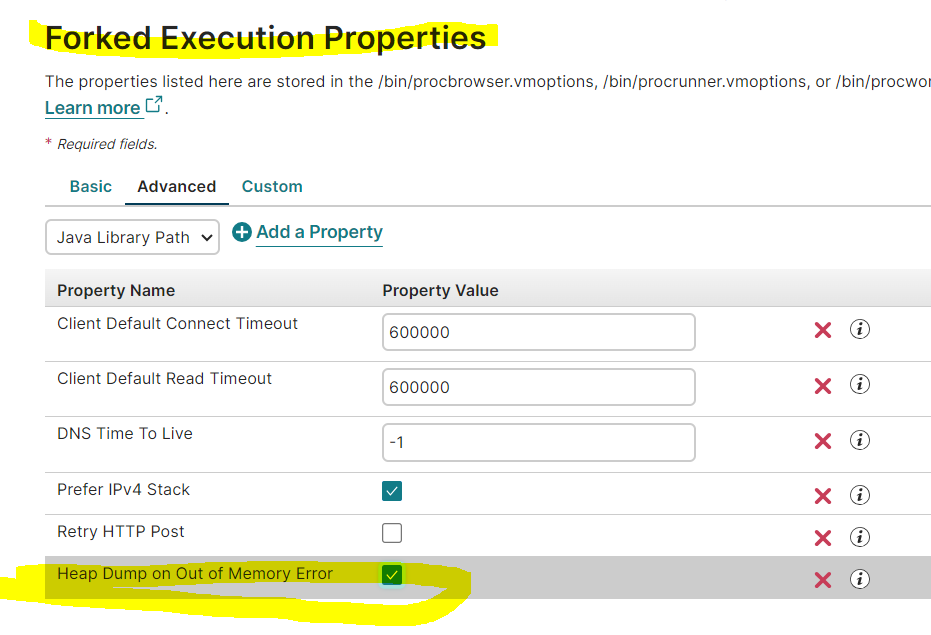The width and height of the screenshot is (931, 635).
Task: Remove the Prefer IPv4 Stack property
Action: [x=823, y=495]
